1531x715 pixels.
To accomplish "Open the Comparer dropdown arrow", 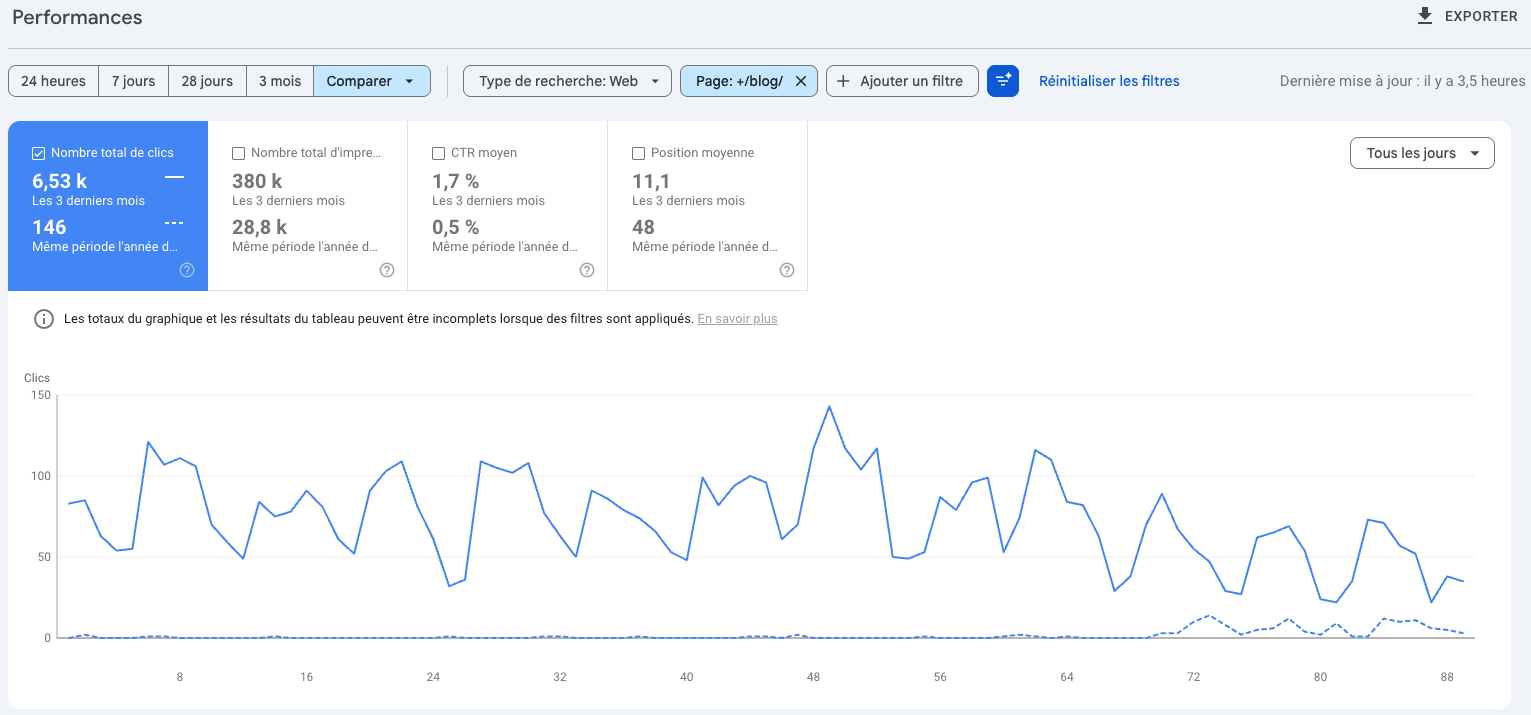I will point(409,81).
